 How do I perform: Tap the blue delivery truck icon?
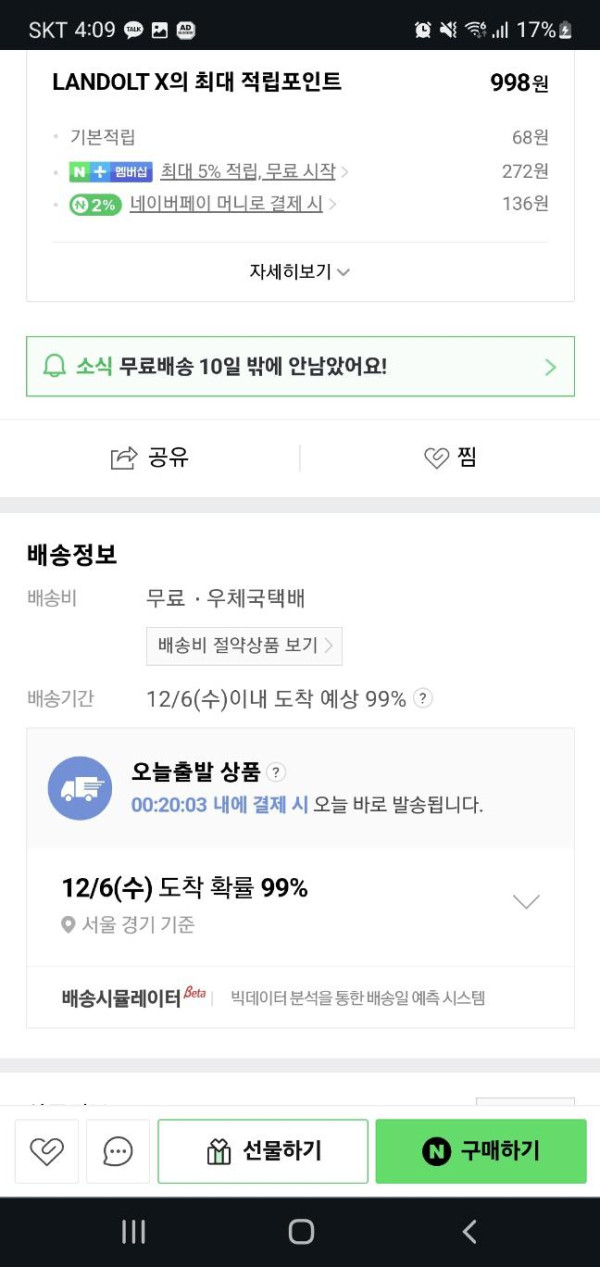tap(80, 788)
